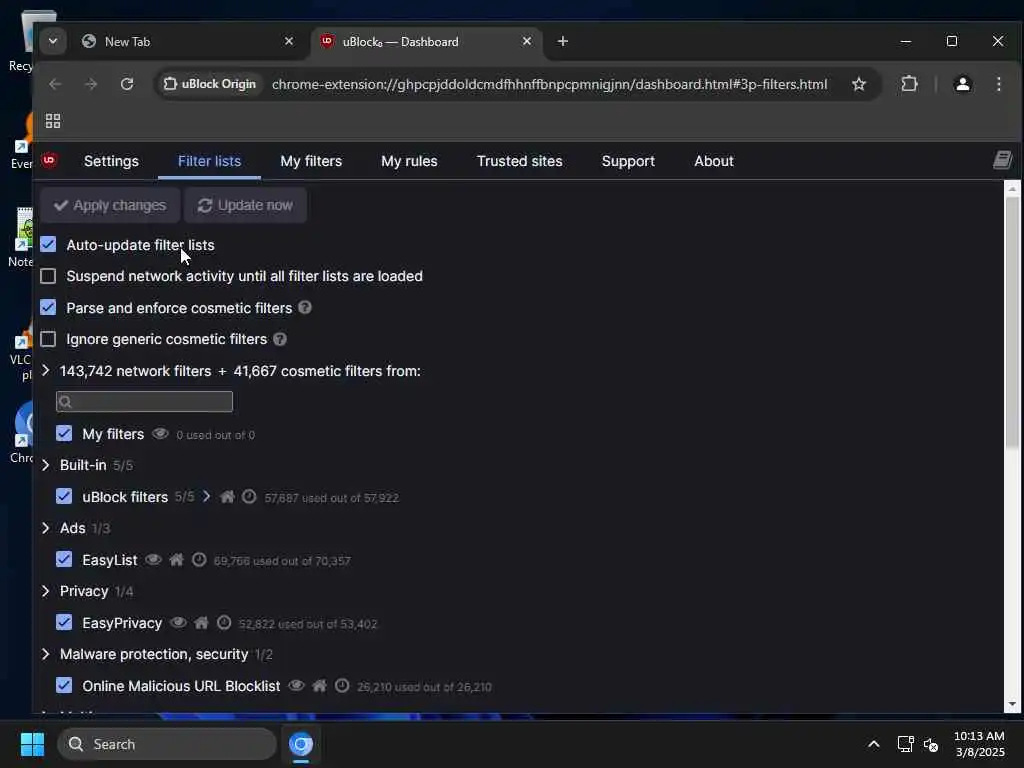This screenshot has width=1024, height=768.
Task: Expand the Ads section
Action: [46, 528]
